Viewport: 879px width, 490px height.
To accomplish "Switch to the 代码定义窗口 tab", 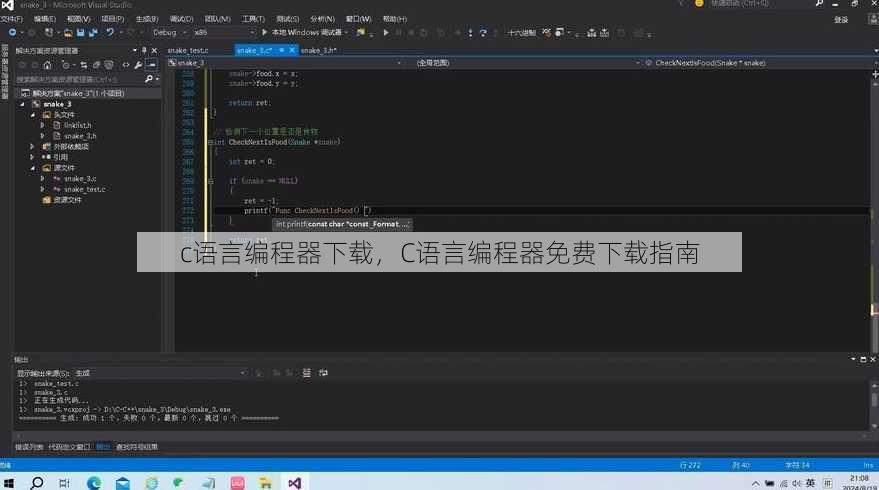I will click(x=70, y=447).
